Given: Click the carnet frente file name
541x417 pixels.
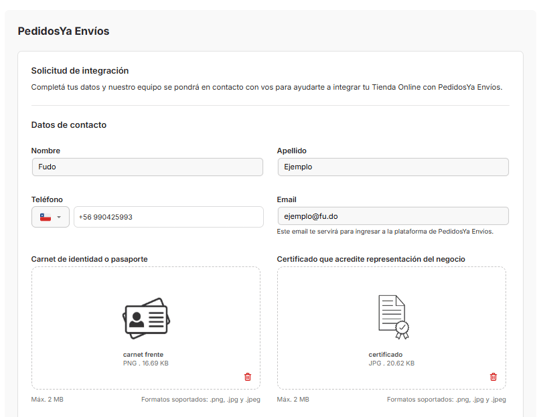Looking at the screenshot, I should [143, 354].
